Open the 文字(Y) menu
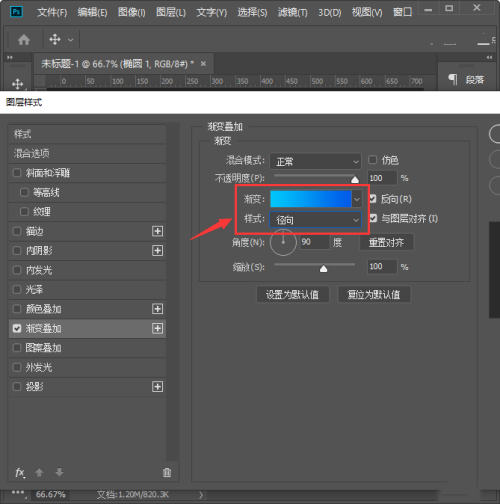 (212, 13)
